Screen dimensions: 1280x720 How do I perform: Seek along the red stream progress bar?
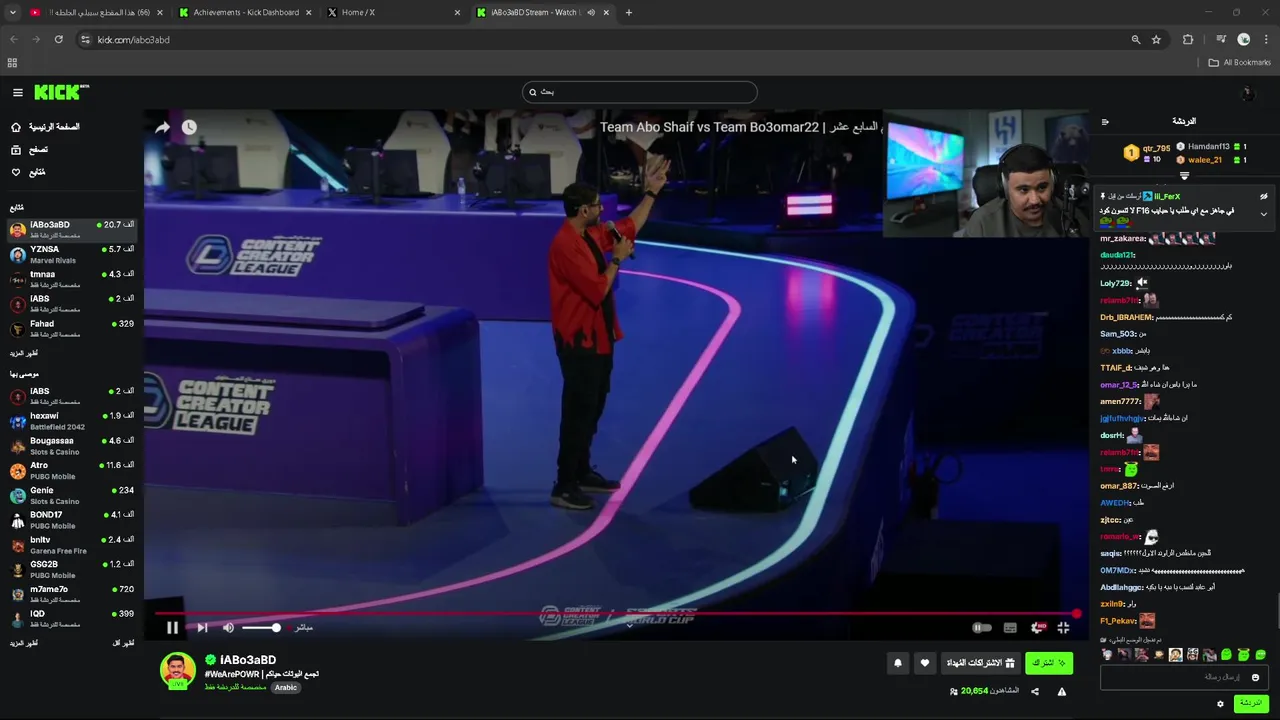coord(616,613)
